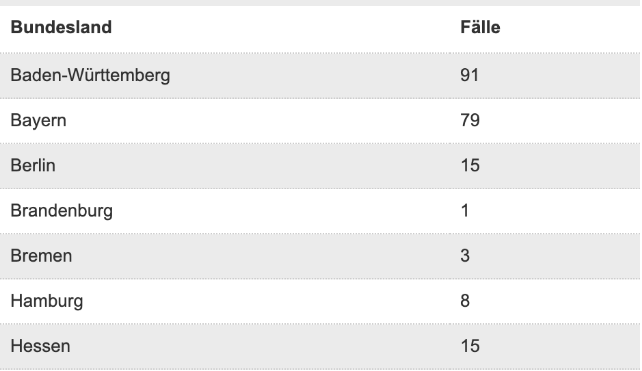Select the Berlin row label
Screen dimensions: 642x371
[x=33, y=165]
